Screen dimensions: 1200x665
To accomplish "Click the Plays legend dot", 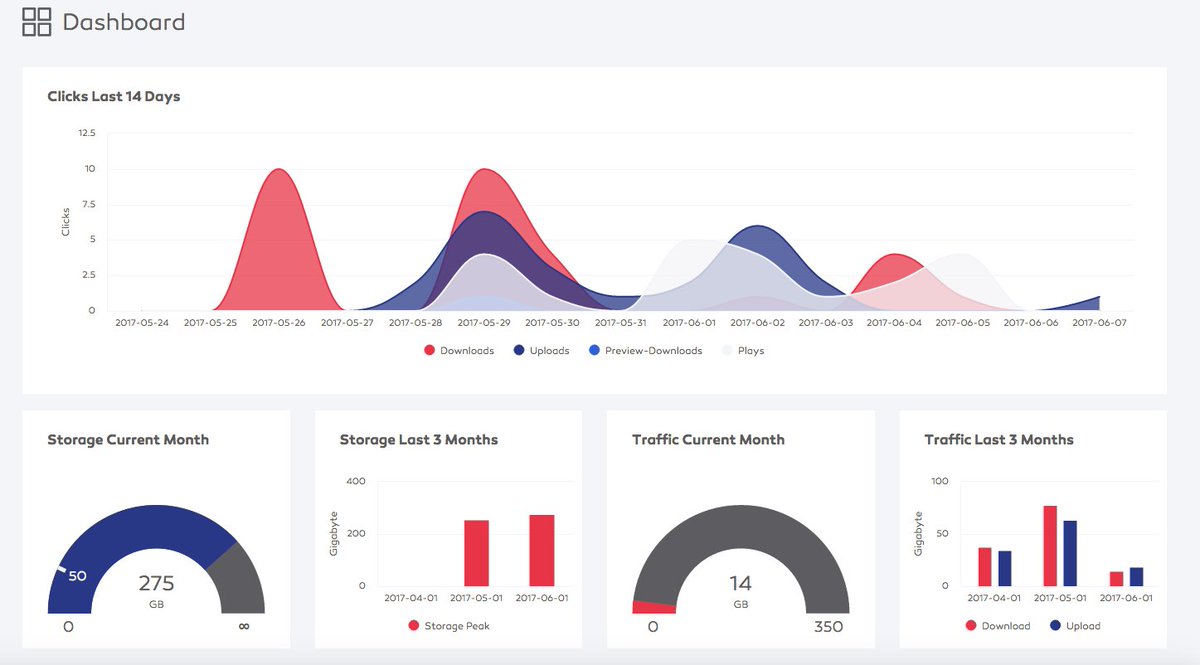I will 724,350.
